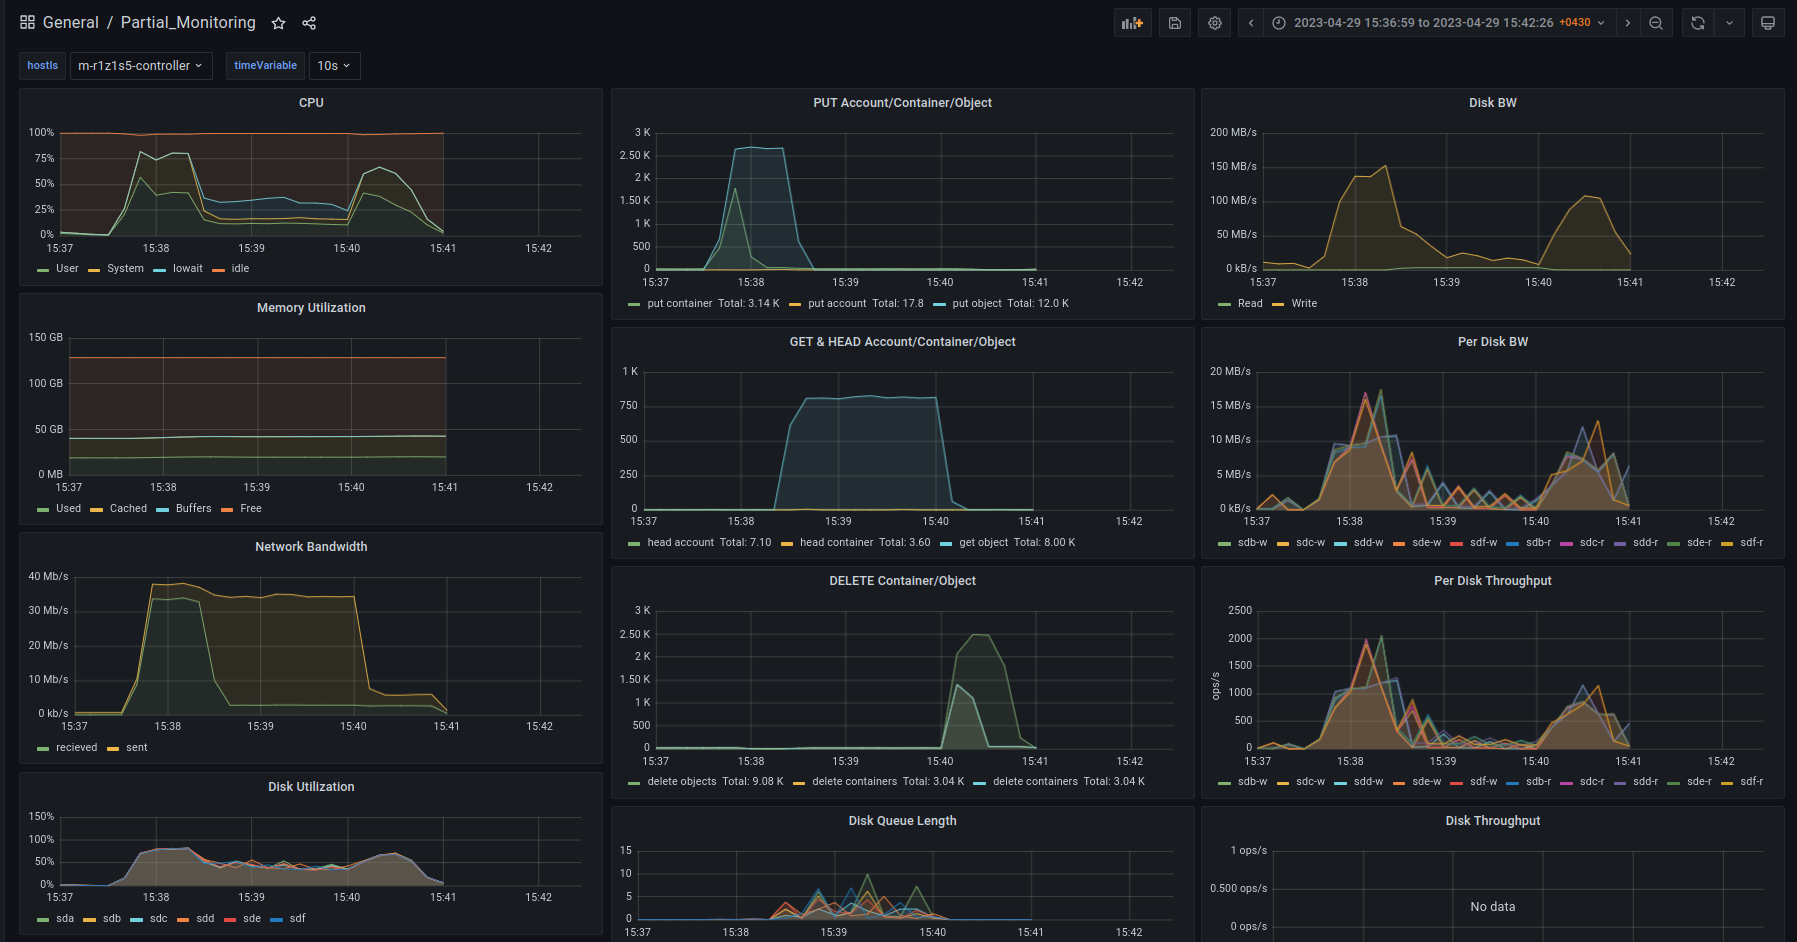Open the m-r1z1s5-controller host dropdown

point(140,66)
